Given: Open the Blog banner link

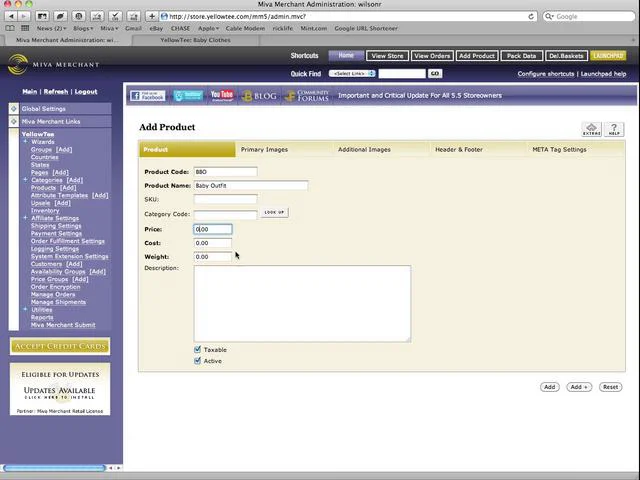Looking at the screenshot, I should [259, 96].
